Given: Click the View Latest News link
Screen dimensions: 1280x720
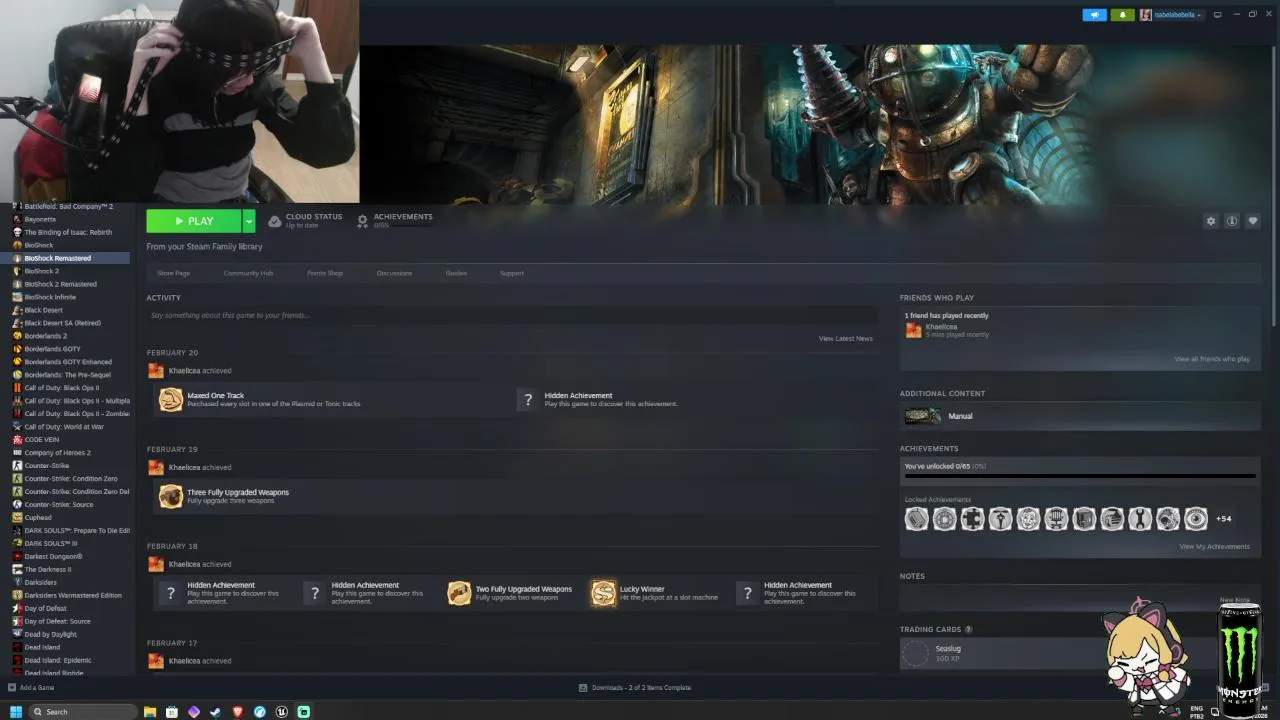Looking at the screenshot, I should click(x=846, y=339).
